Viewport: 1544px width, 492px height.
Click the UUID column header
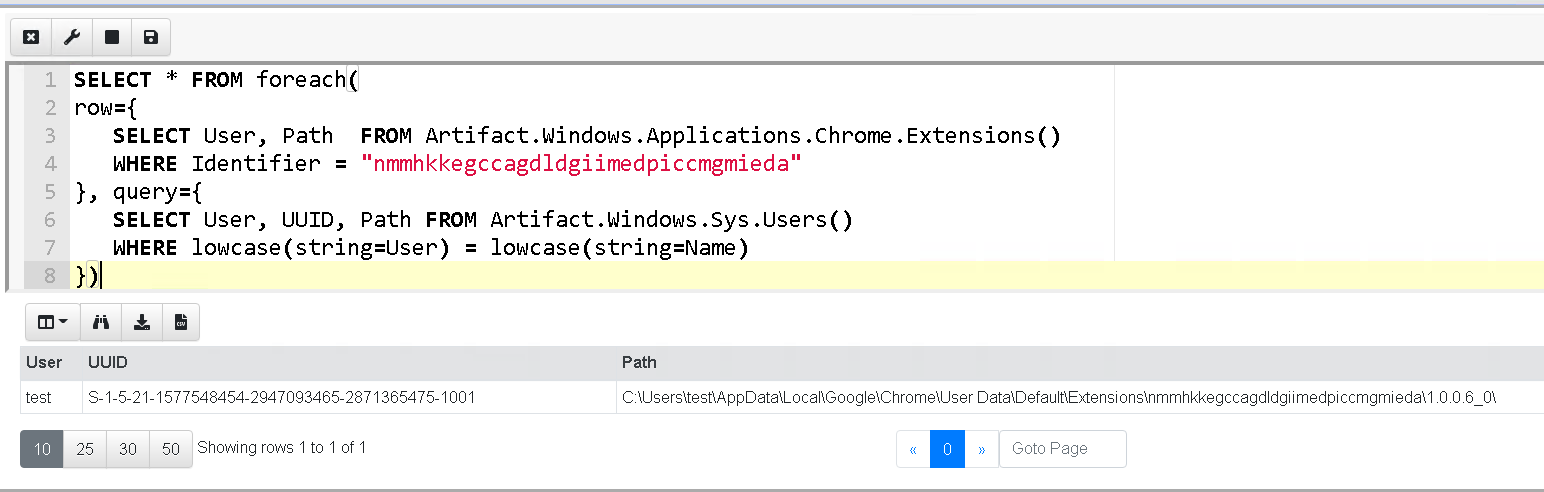click(108, 362)
